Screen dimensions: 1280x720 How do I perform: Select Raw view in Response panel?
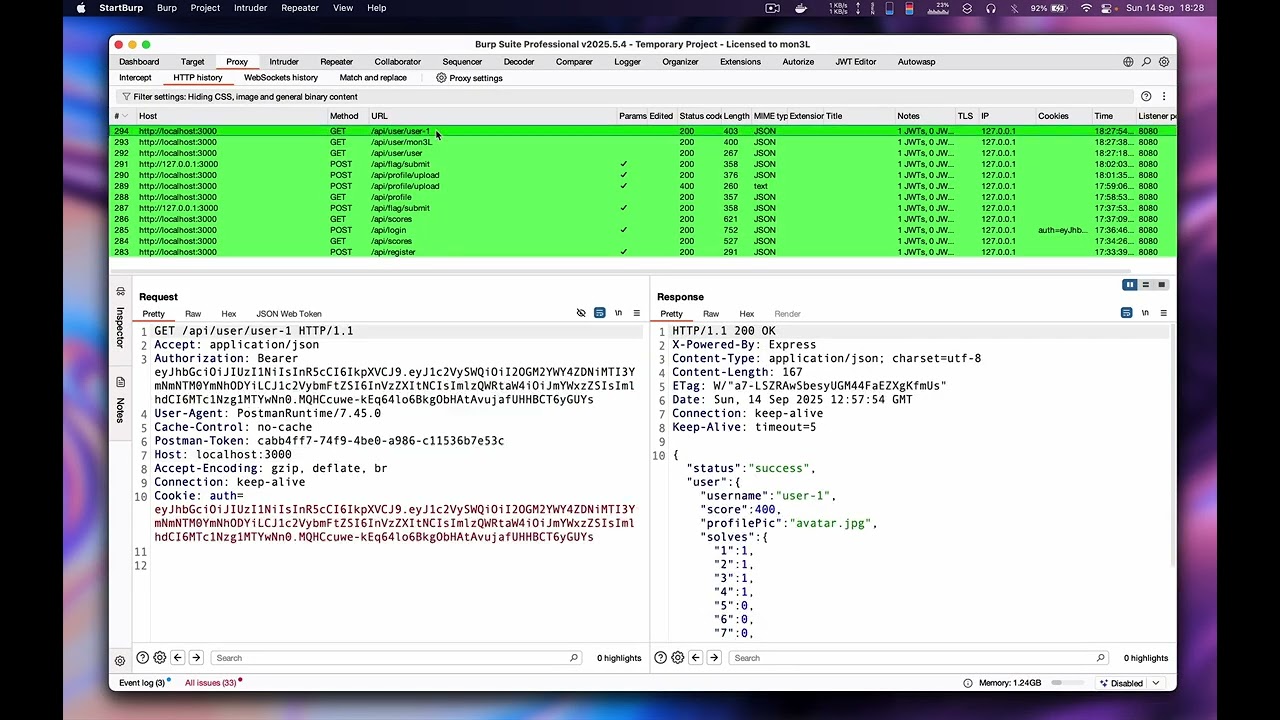pos(711,314)
